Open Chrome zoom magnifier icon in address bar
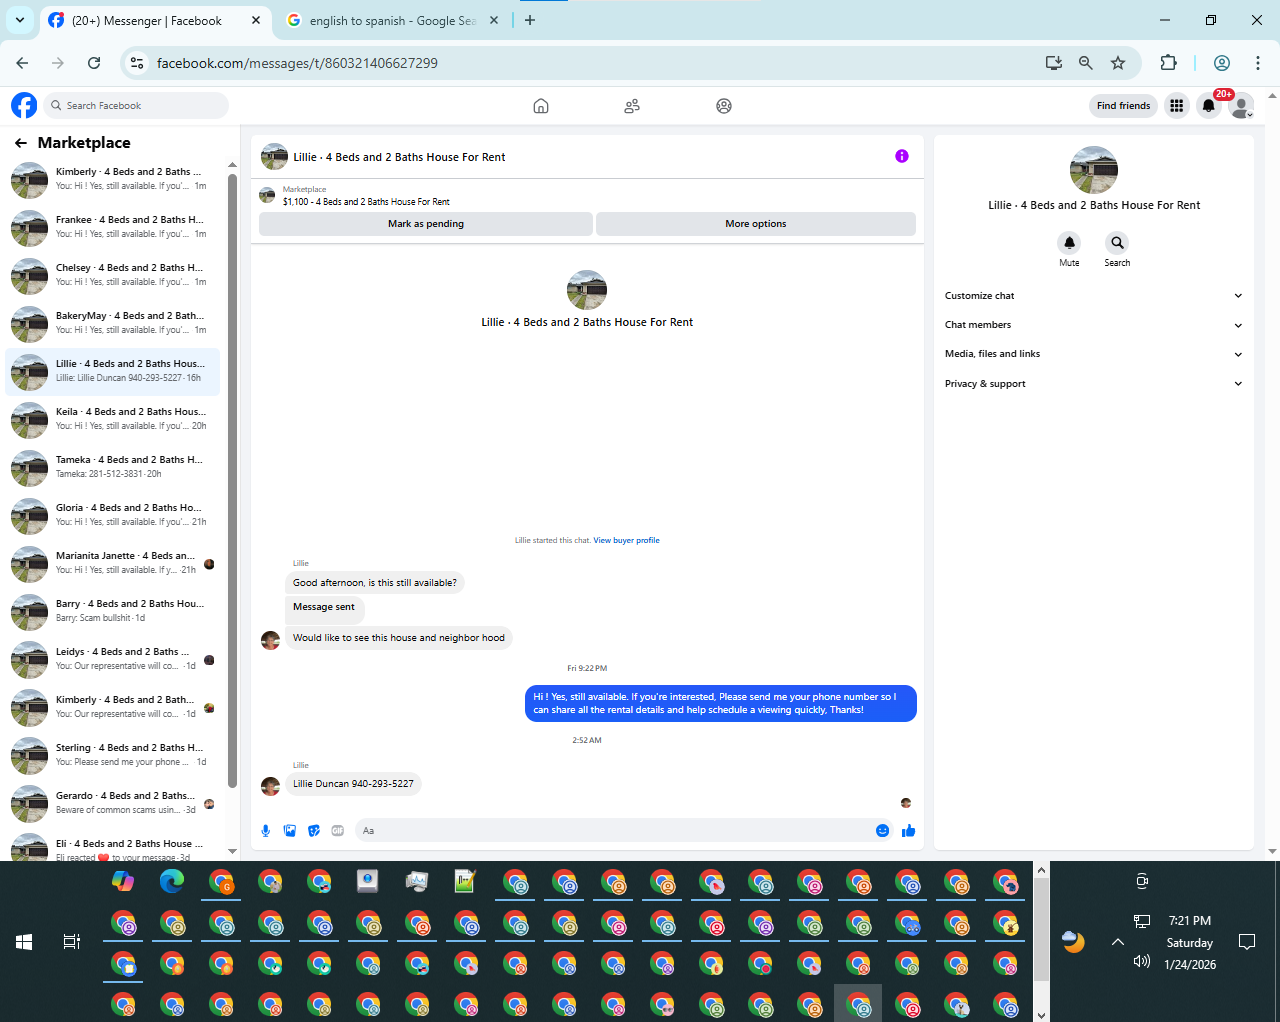Viewport: 1280px width, 1022px height. (x=1086, y=63)
